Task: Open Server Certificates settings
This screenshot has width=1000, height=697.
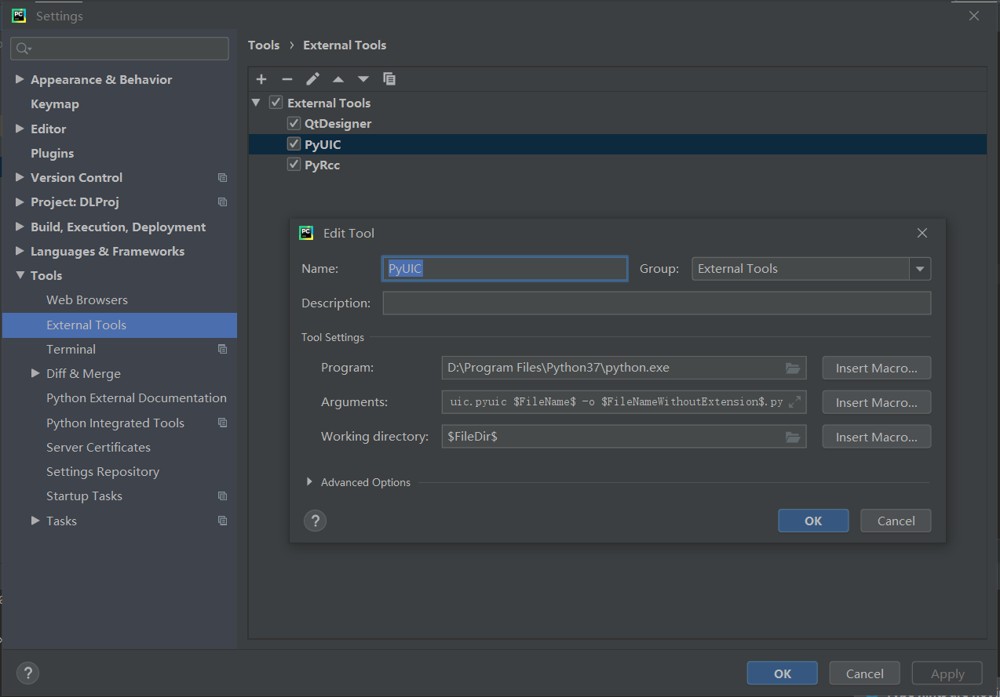Action: pos(98,448)
